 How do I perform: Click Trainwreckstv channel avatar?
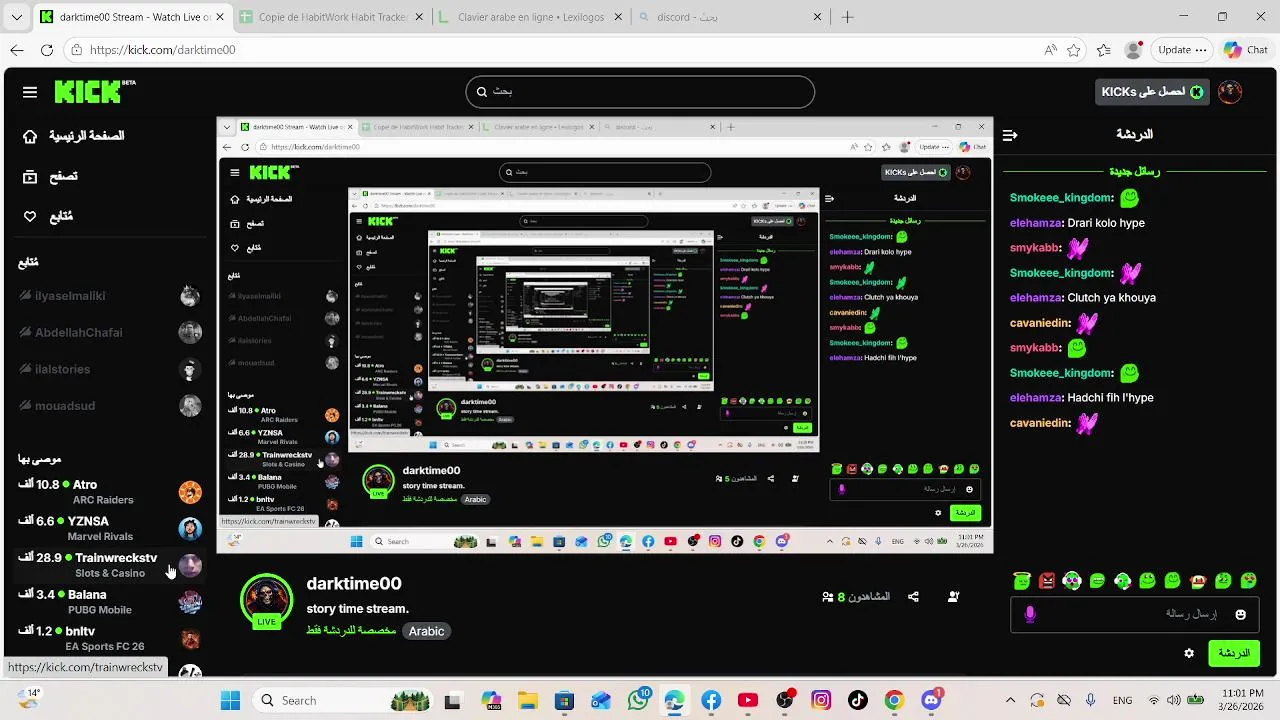coord(190,565)
